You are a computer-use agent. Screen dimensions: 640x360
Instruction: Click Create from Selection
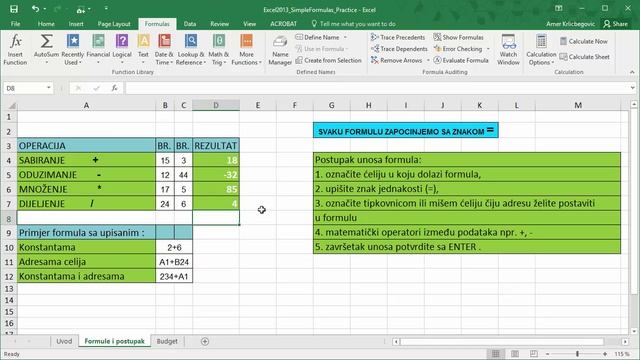[x=329, y=60]
